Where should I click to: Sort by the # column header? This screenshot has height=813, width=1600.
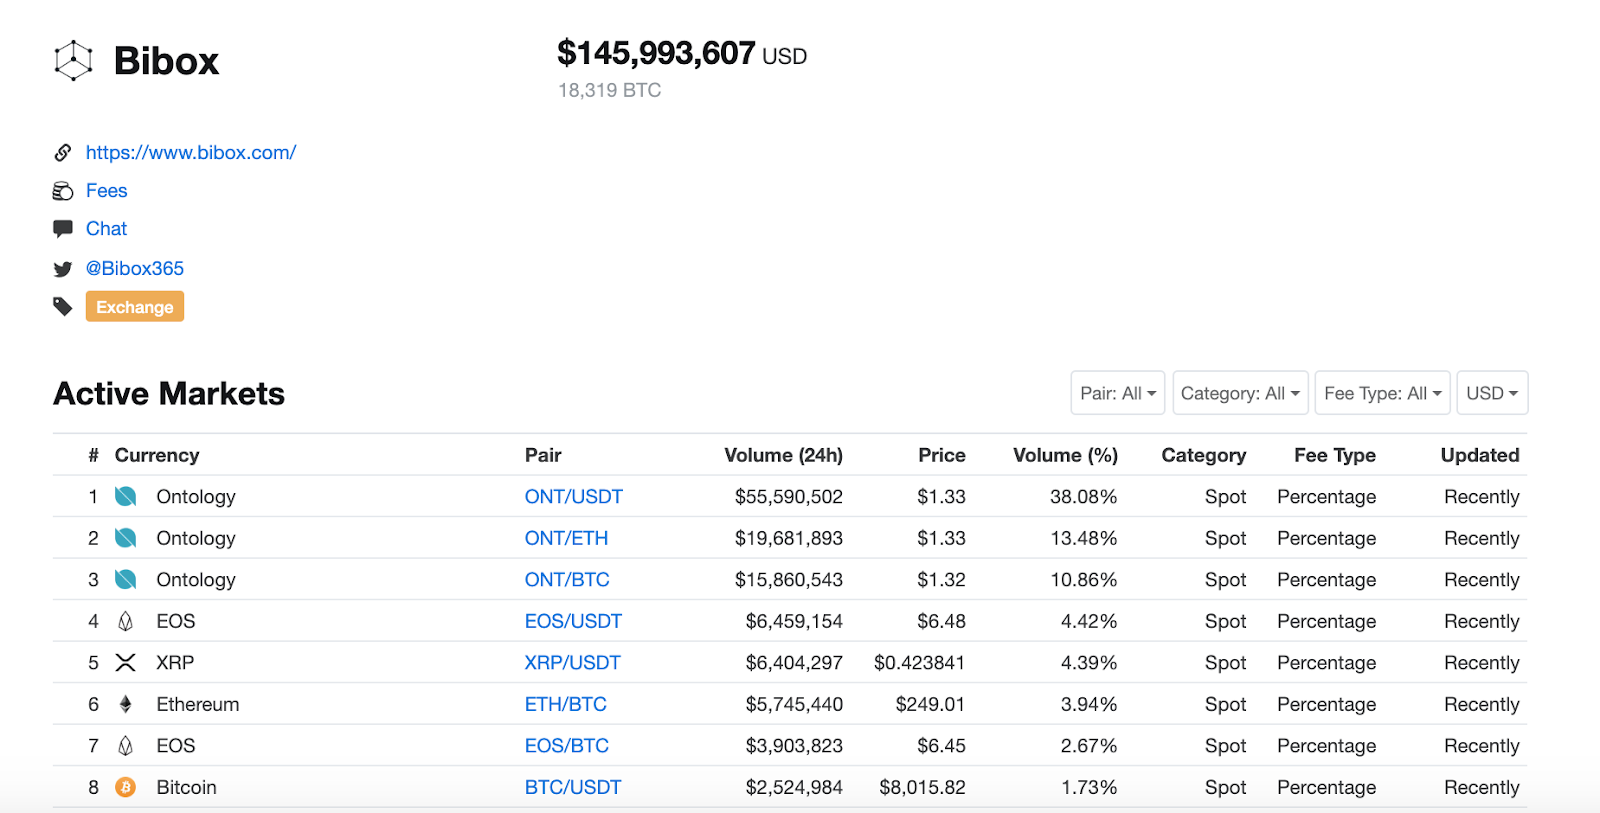pyautogui.click(x=93, y=455)
